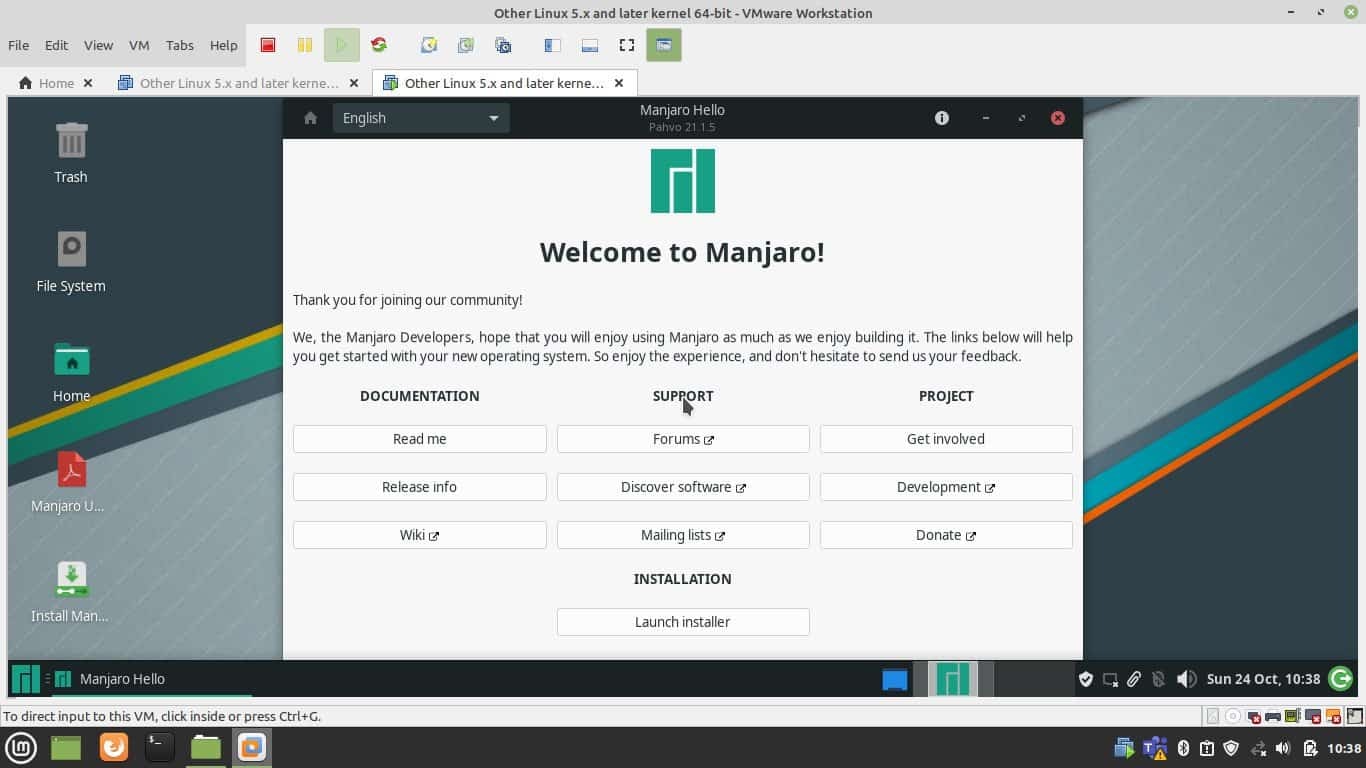Open the Help menu
Viewport: 1366px width, 768px height.
[223, 45]
